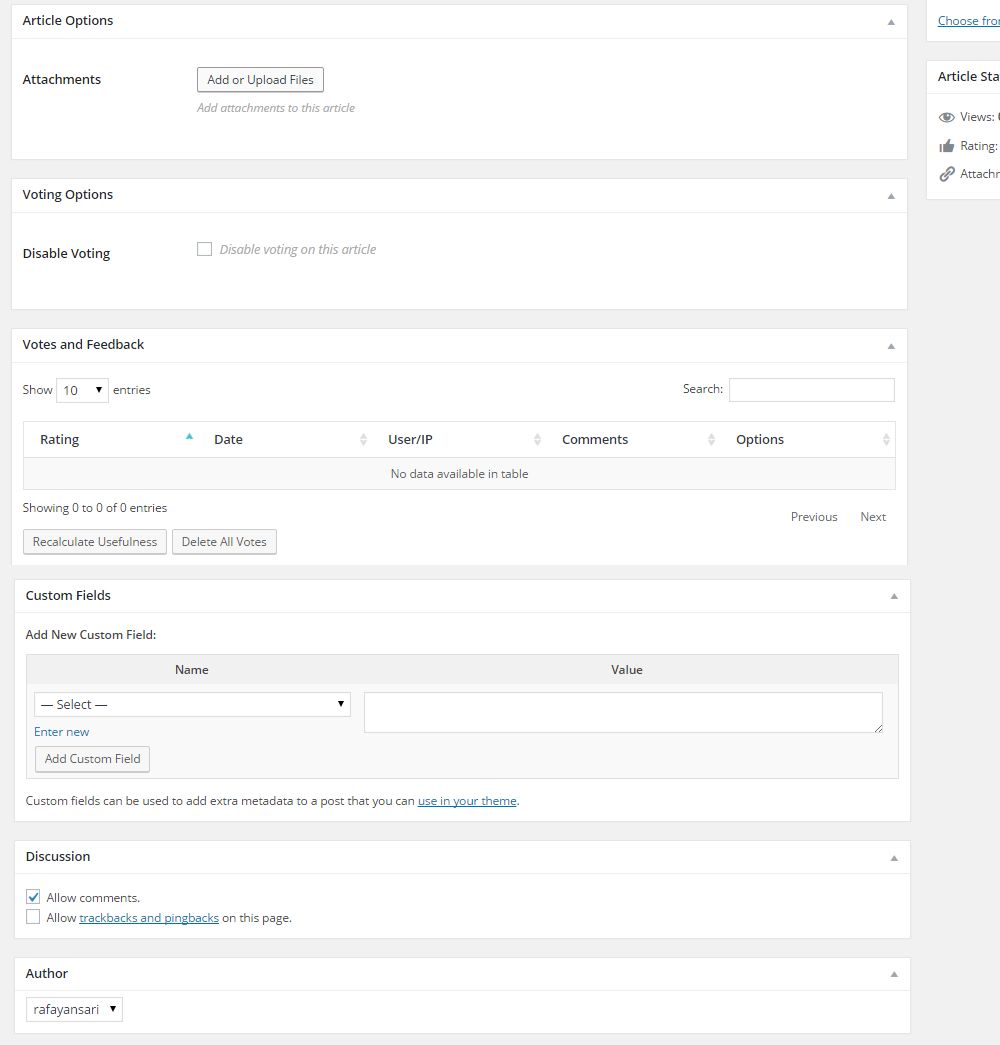
Task: Click the Rating thumbs-up icon
Action: coord(947,146)
